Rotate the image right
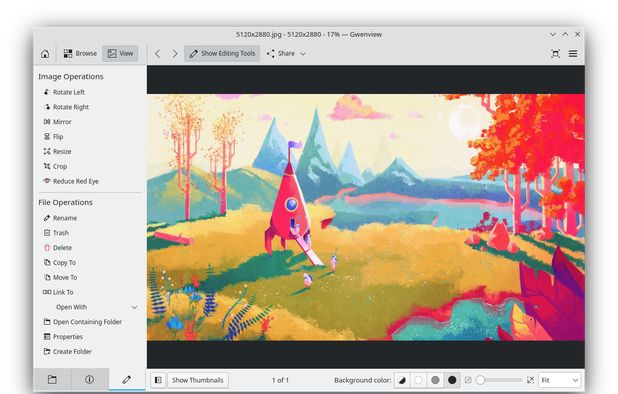The height and width of the screenshot is (394, 618). [x=66, y=107]
